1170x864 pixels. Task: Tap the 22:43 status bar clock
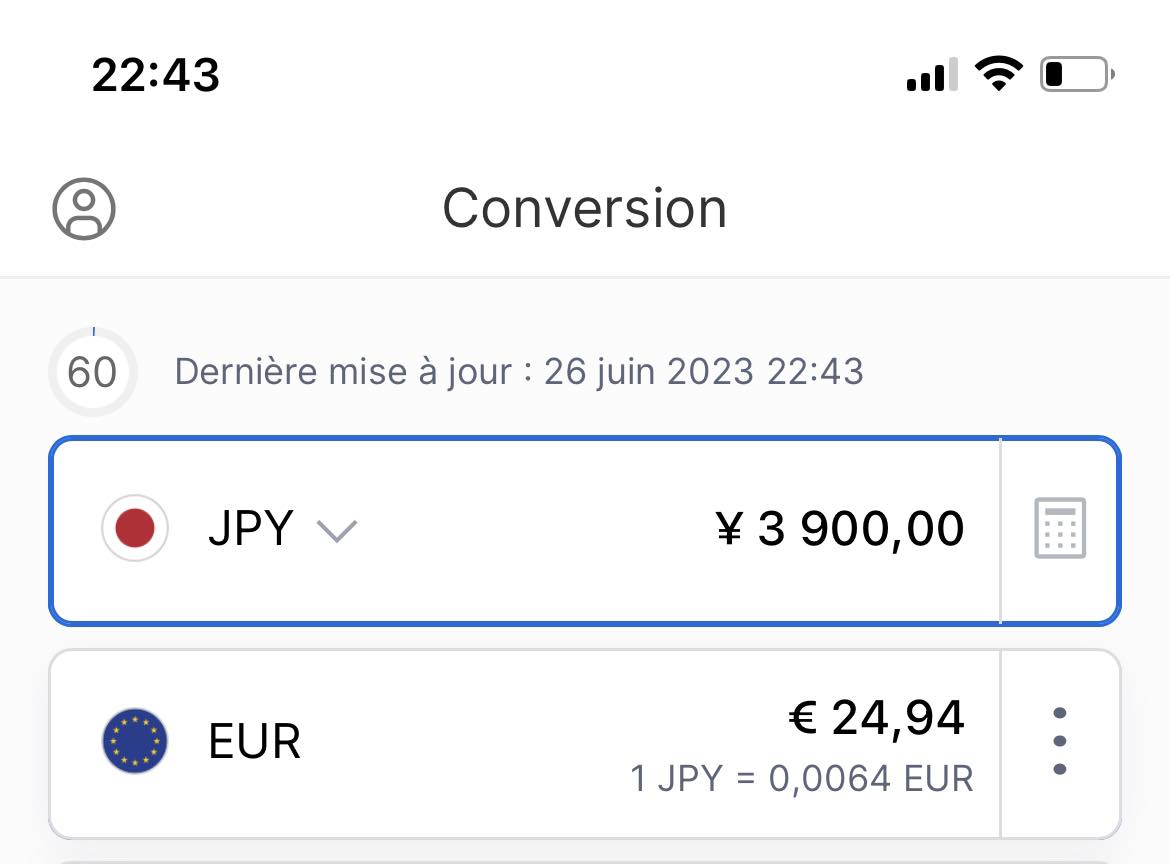click(155, 75)
